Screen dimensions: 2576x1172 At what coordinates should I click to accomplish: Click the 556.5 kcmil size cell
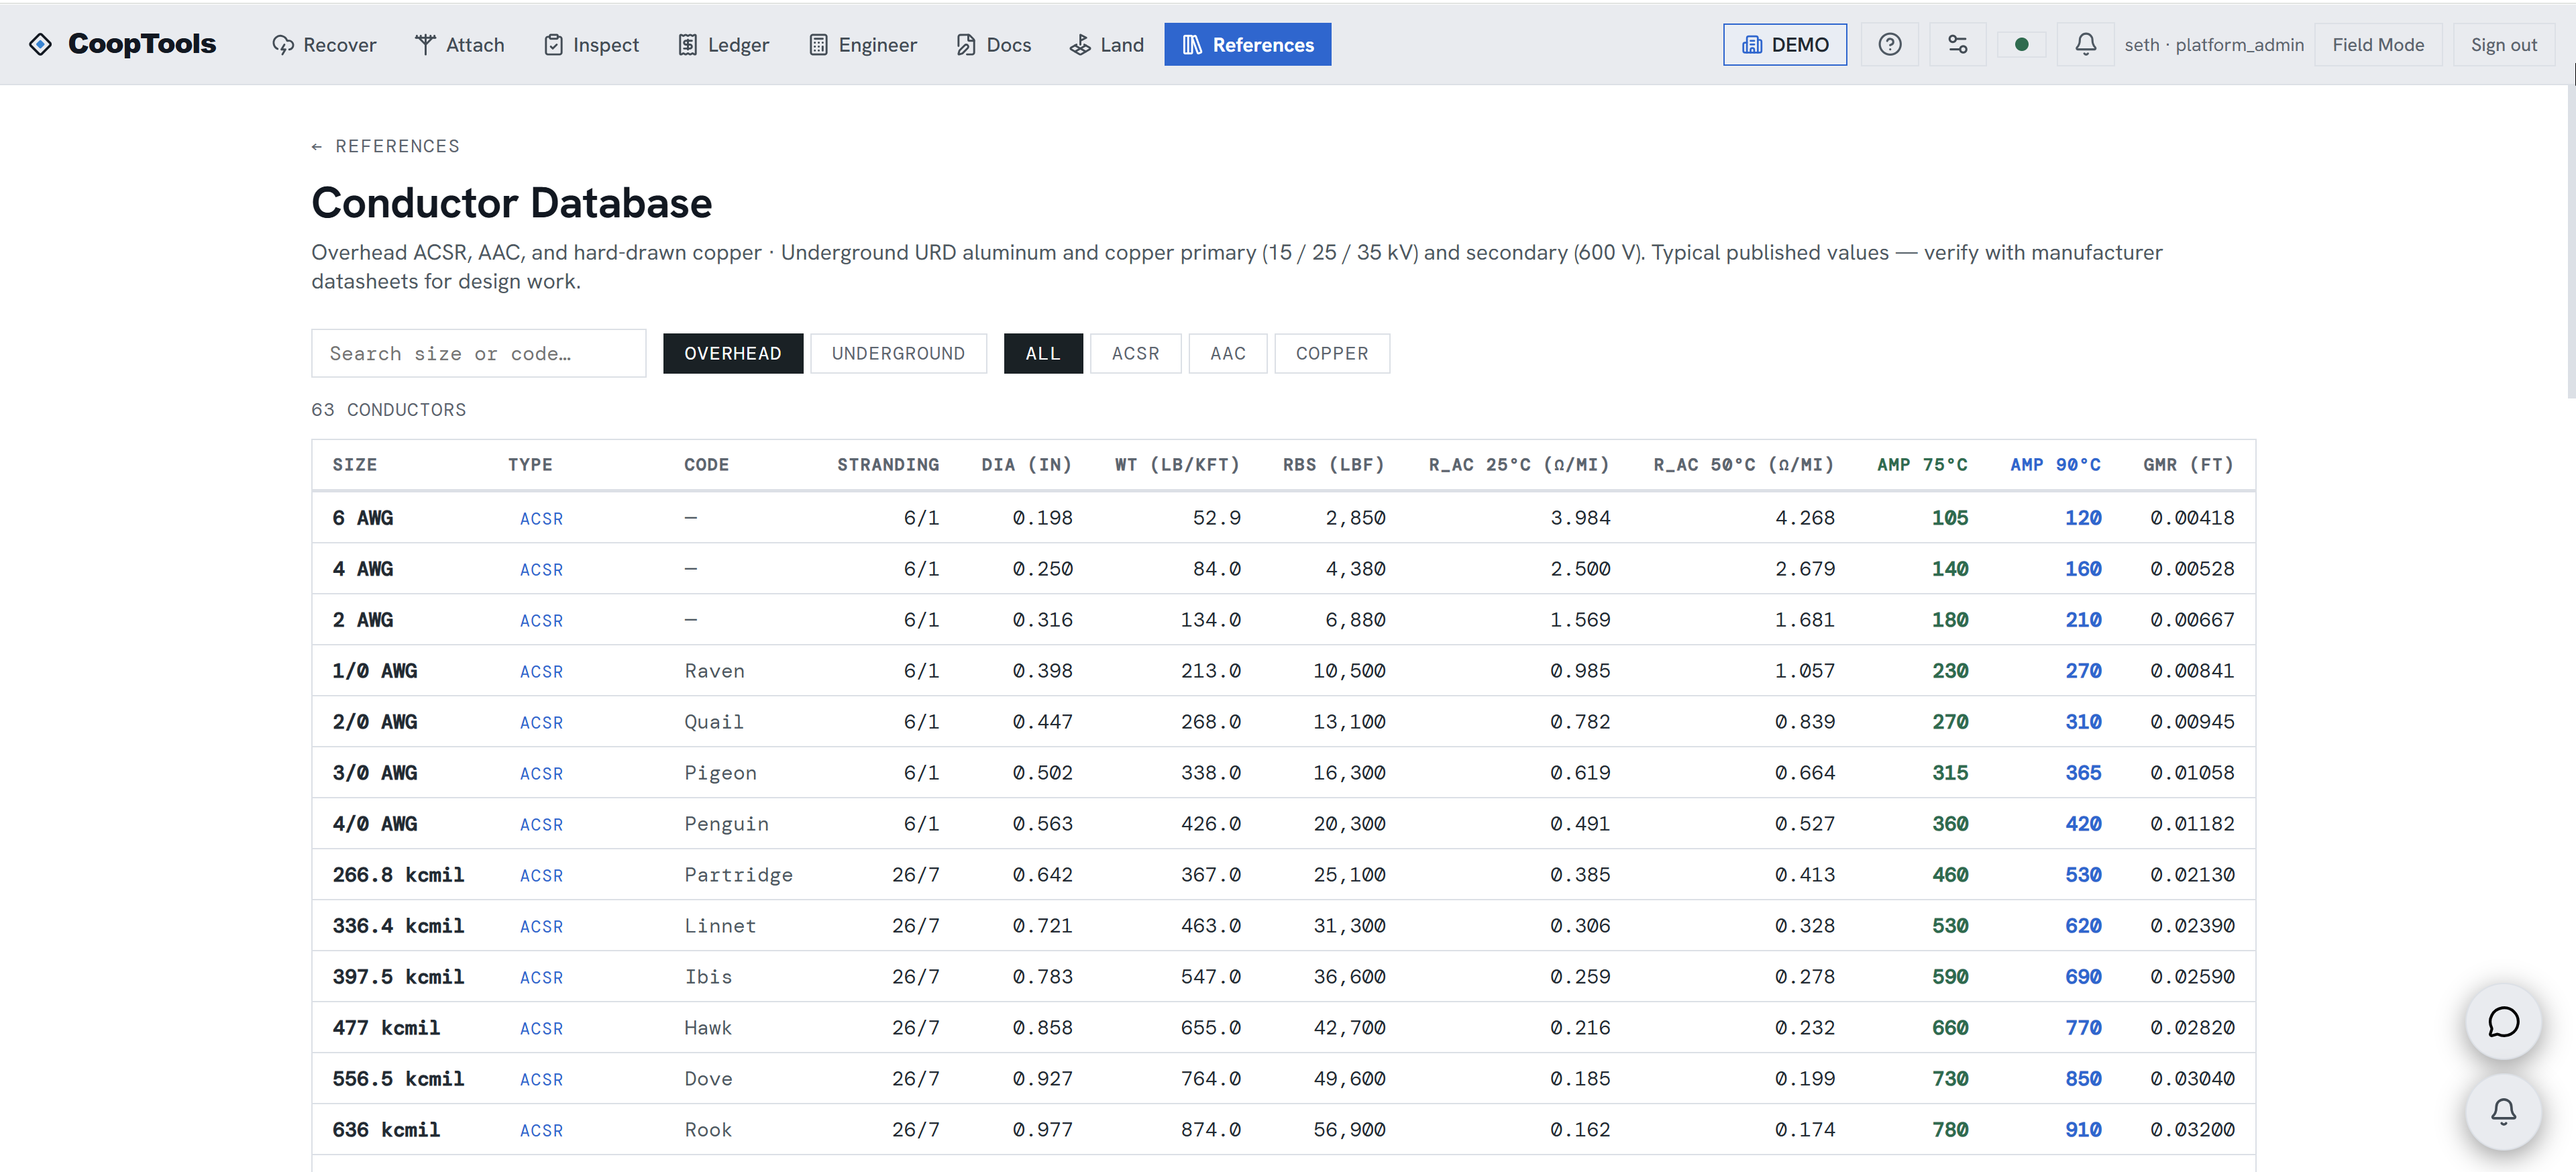pos(398,1078)
